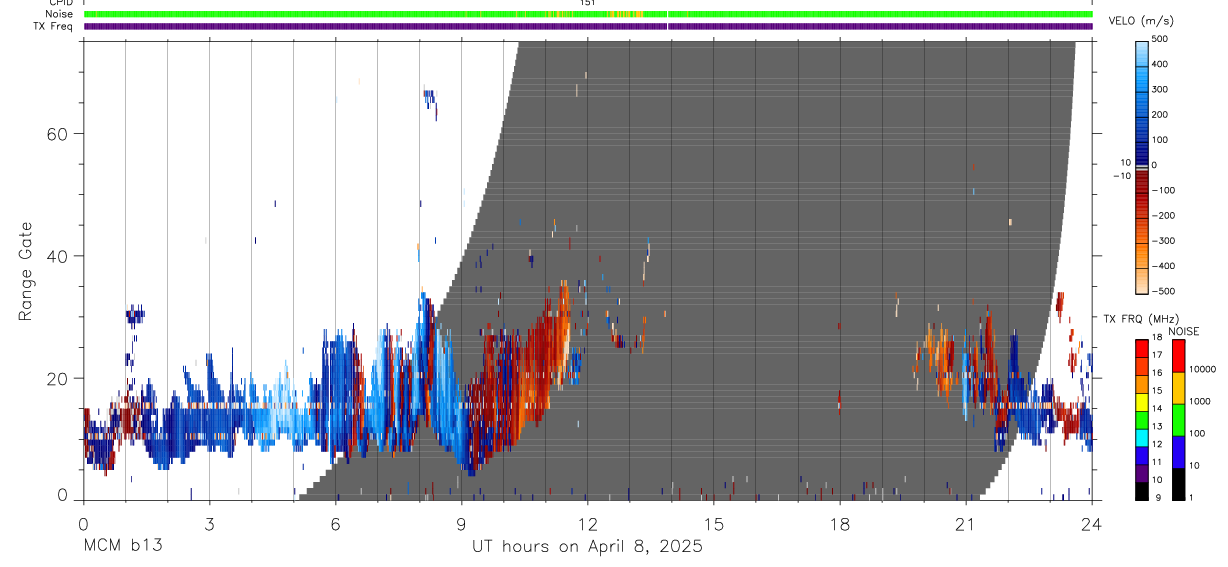Click the 24 hour tick label
The width and height of the screenshot is (1228, 567).
(x=1092, y=523)
